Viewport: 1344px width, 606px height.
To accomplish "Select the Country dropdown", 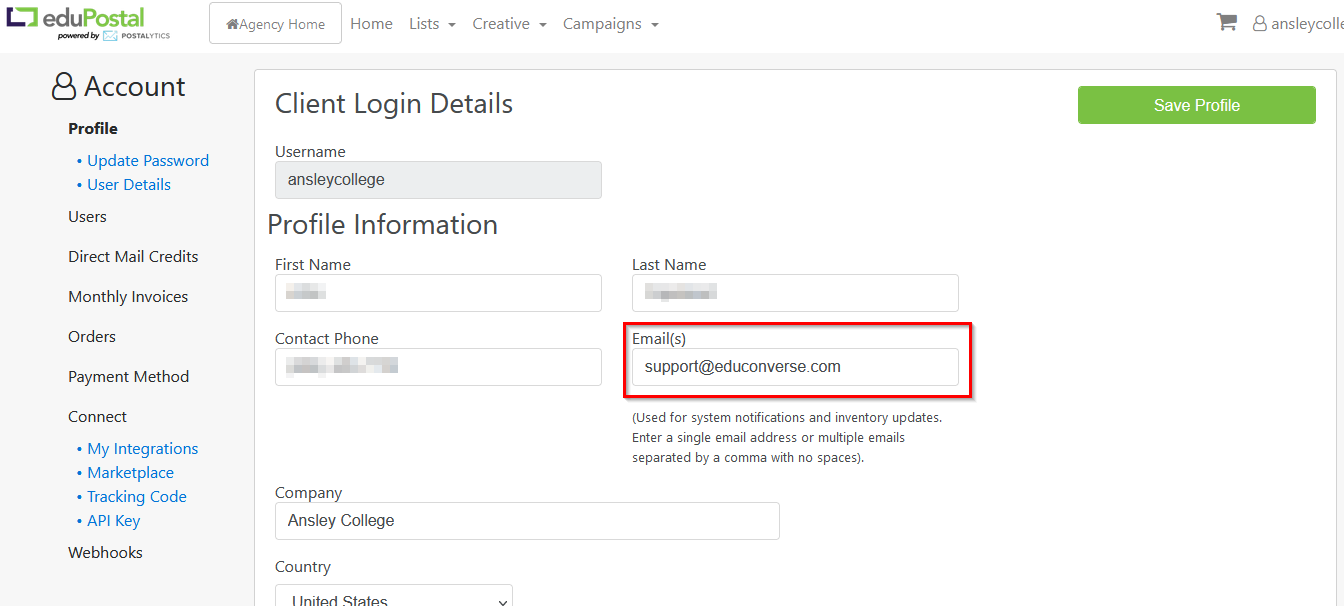I will [394, 596].
